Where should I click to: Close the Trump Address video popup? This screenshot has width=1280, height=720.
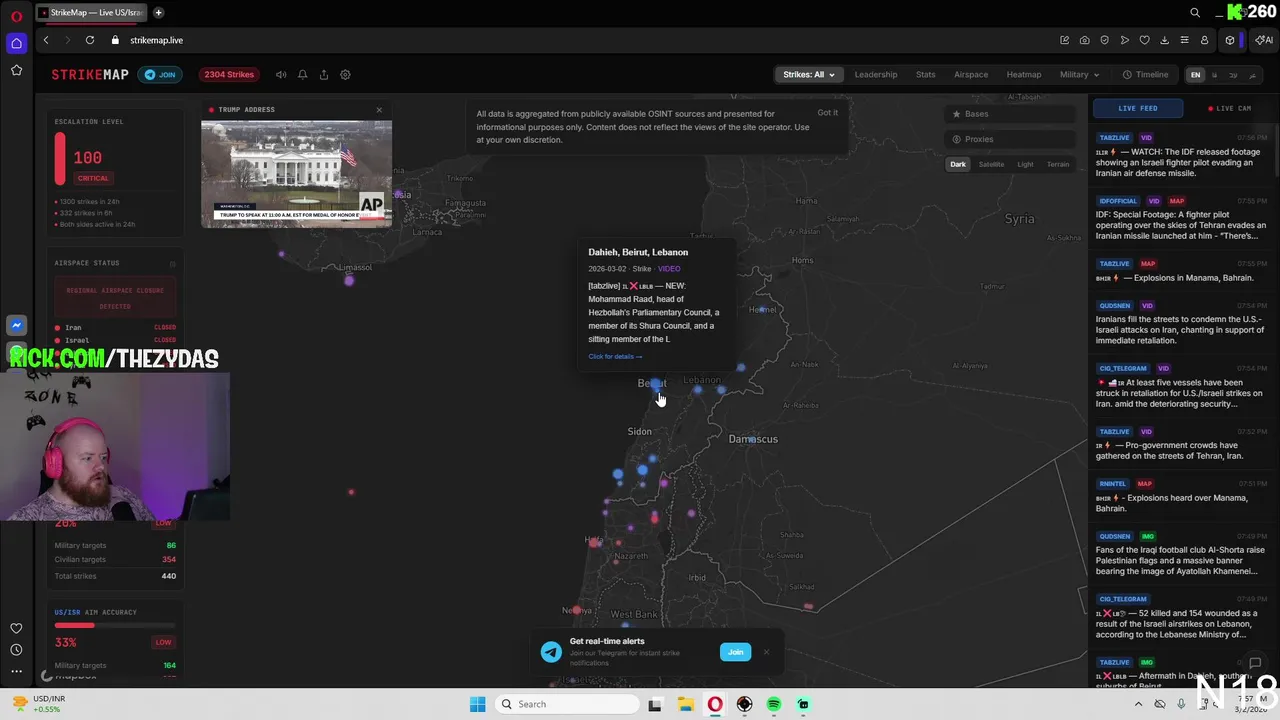tap(379, 110)
